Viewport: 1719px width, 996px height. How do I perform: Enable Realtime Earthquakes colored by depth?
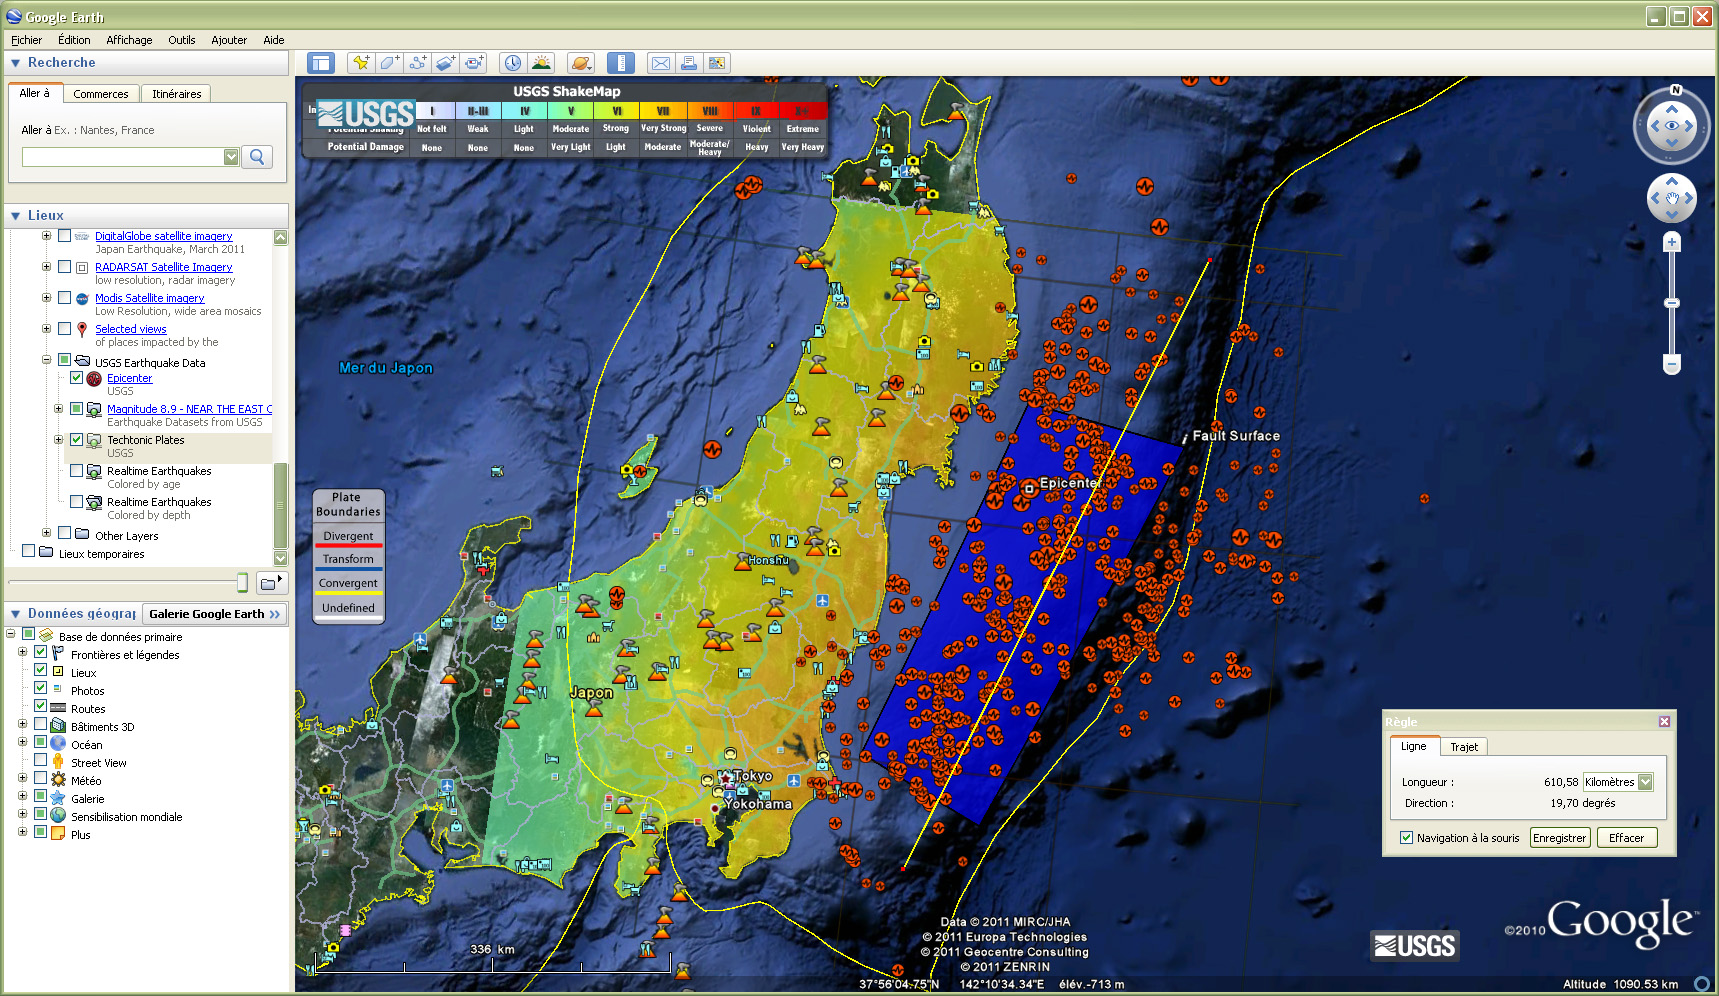click(x=76, y=502)
